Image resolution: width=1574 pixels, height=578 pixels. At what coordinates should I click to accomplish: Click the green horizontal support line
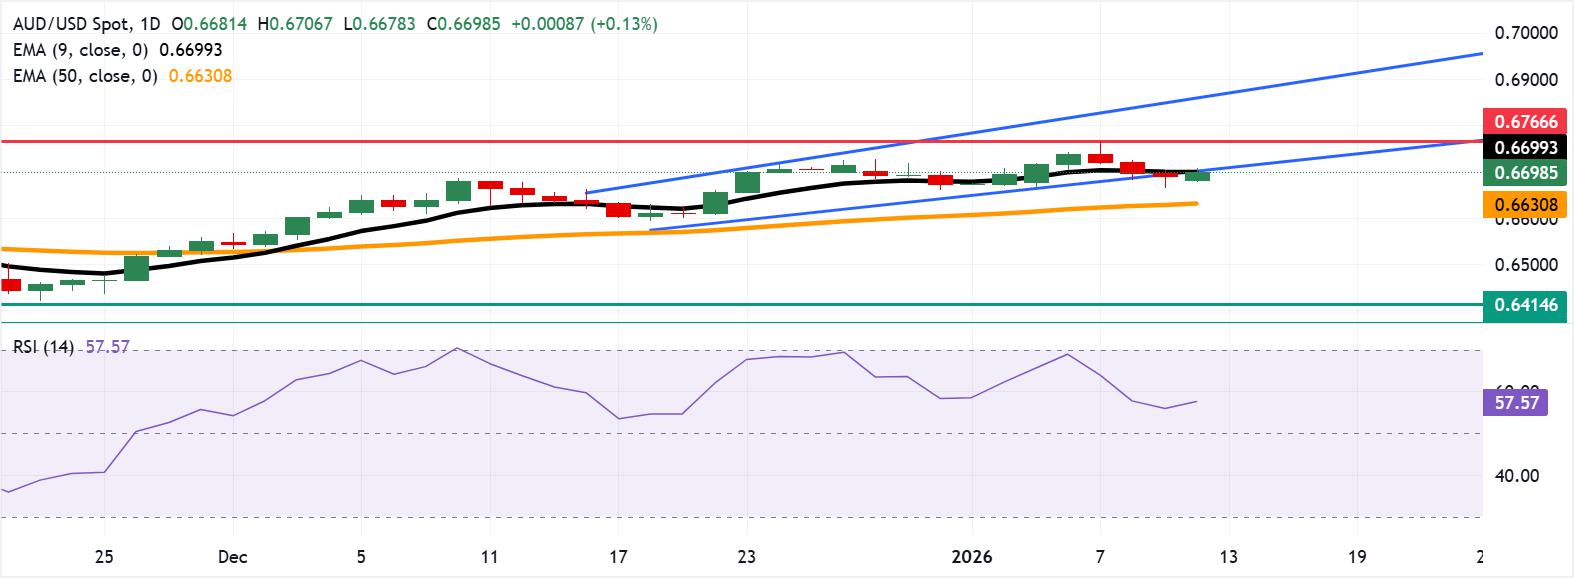740,304
